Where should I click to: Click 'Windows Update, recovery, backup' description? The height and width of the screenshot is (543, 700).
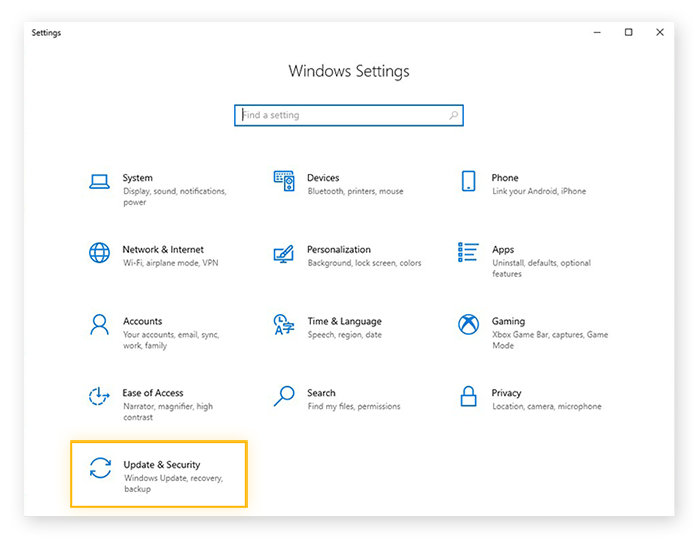click(173, 484)
